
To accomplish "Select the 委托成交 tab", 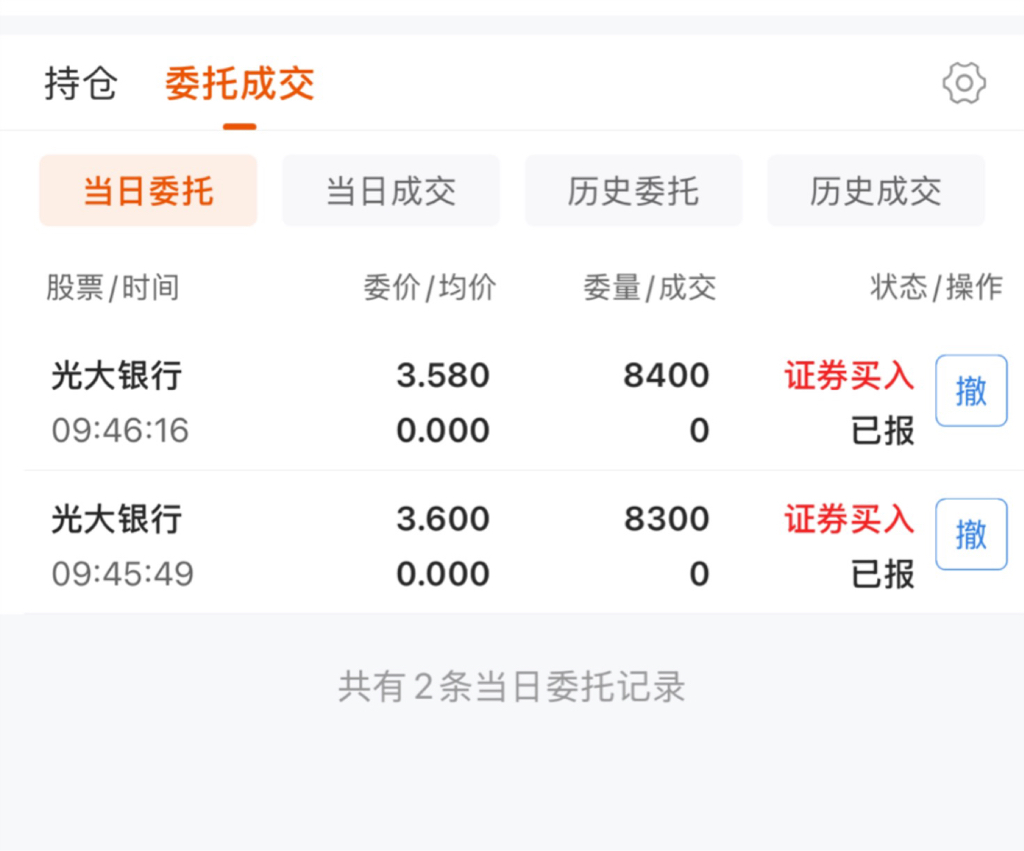I will pos(239,84).
